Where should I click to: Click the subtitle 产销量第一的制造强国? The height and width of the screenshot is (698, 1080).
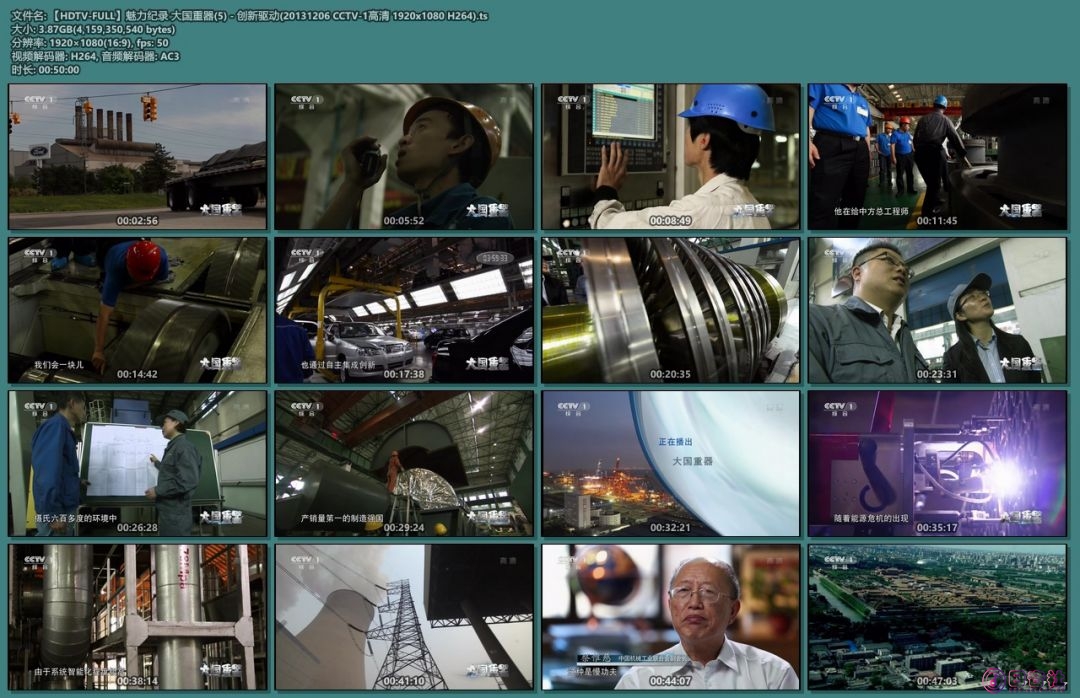tap(342, 518)
